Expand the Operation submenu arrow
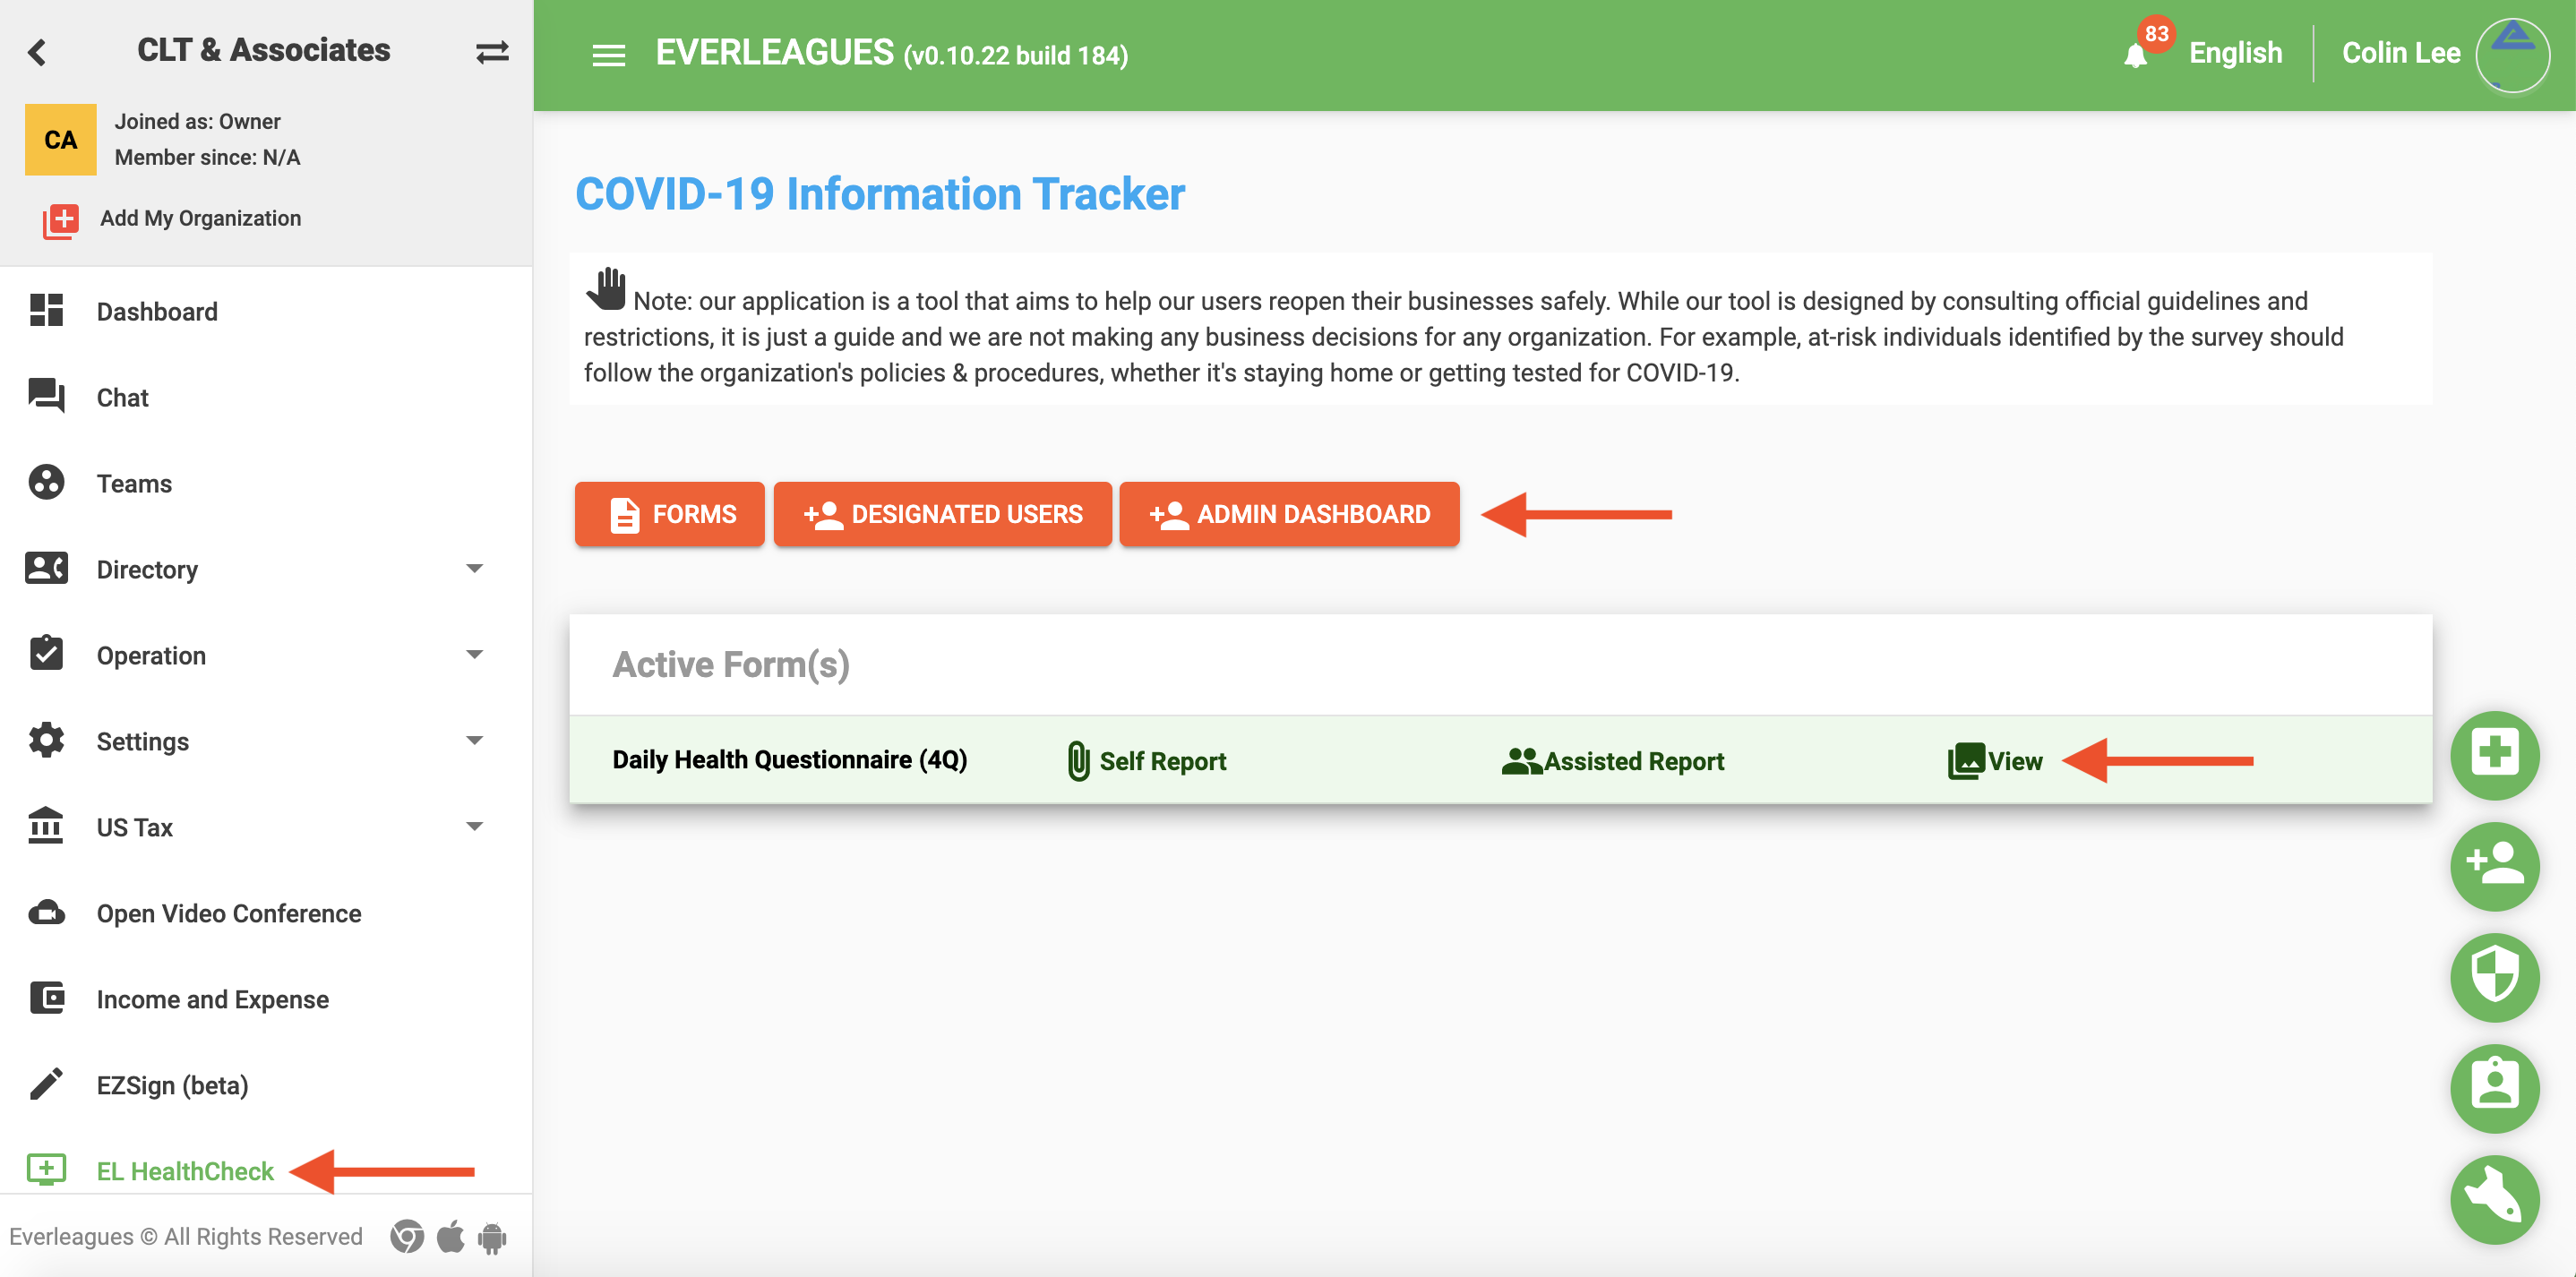 coord(474,655)
